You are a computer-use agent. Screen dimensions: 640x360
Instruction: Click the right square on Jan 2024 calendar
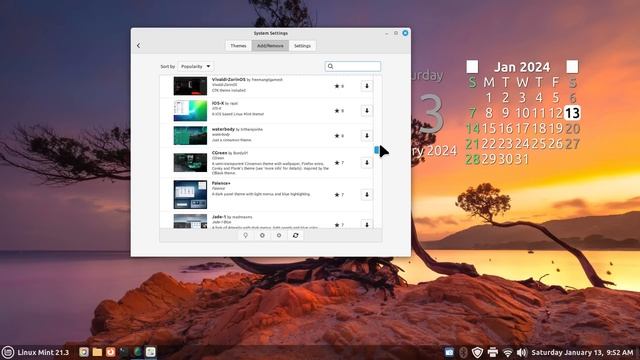pyautogui.click(x=572, y=67)
